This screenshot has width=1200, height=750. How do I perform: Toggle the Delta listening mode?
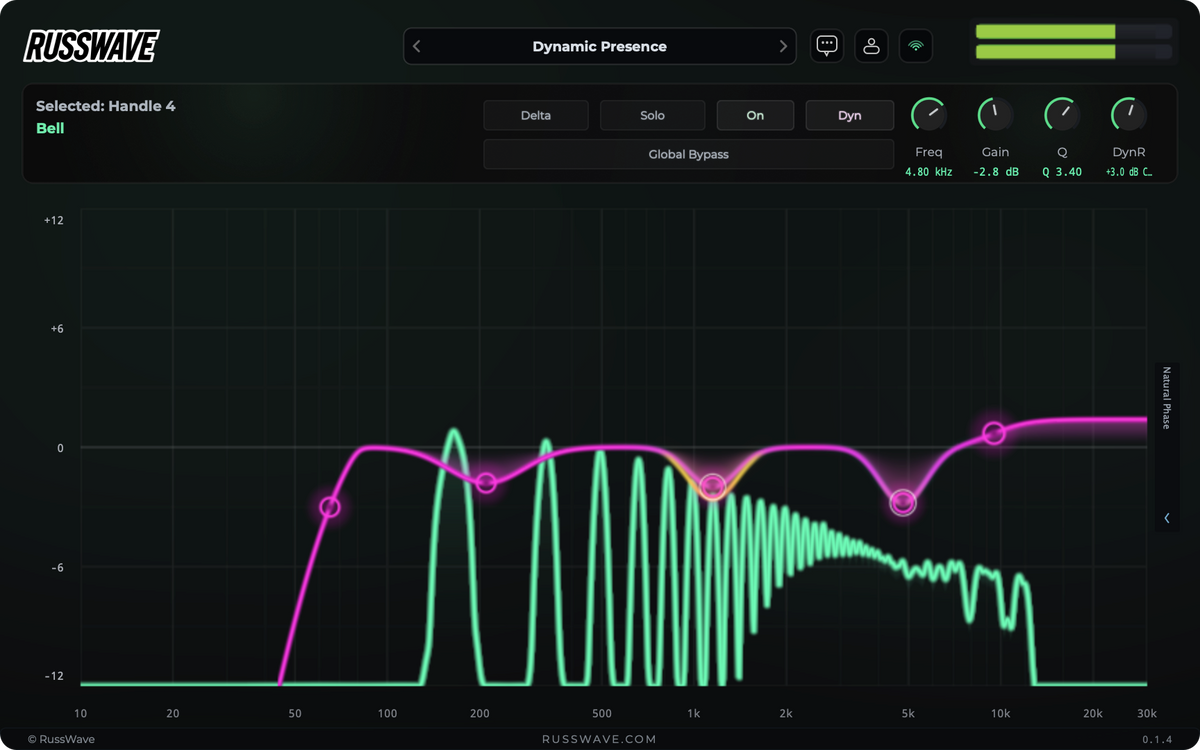coord(536,115)
